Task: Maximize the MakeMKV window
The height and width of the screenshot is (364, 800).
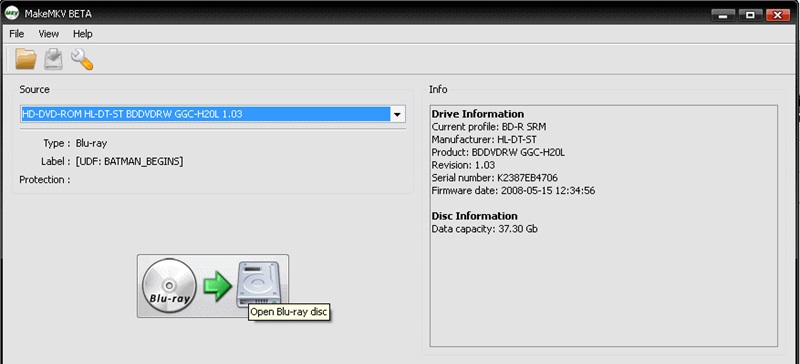Action: coord(750,15)
